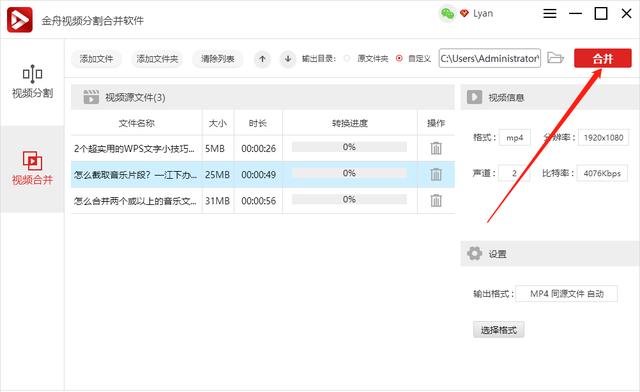Click the red 合并 button

click(602, 58)
